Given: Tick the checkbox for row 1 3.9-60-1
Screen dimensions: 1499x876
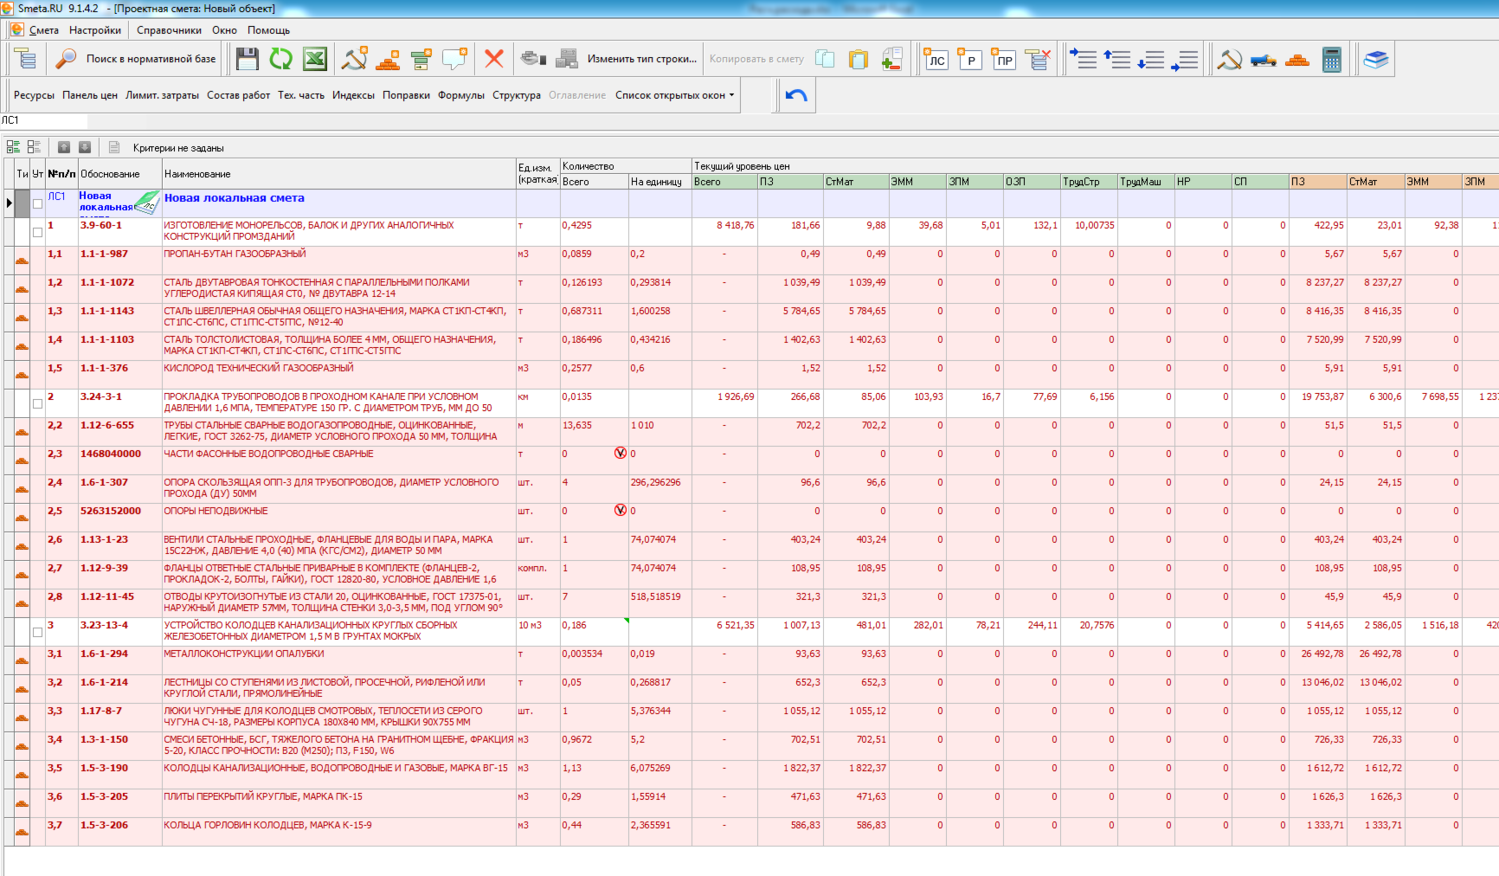Looking at the screenshot, I should tap(38, 232).
